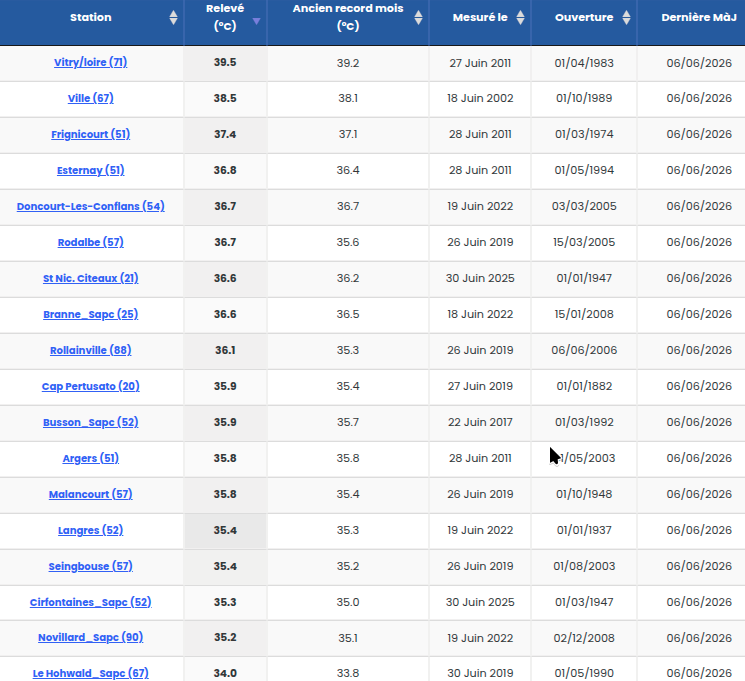This screenshot has height=681, width=745.
Task: Select old record 38.1 cell
Action: 348,98
